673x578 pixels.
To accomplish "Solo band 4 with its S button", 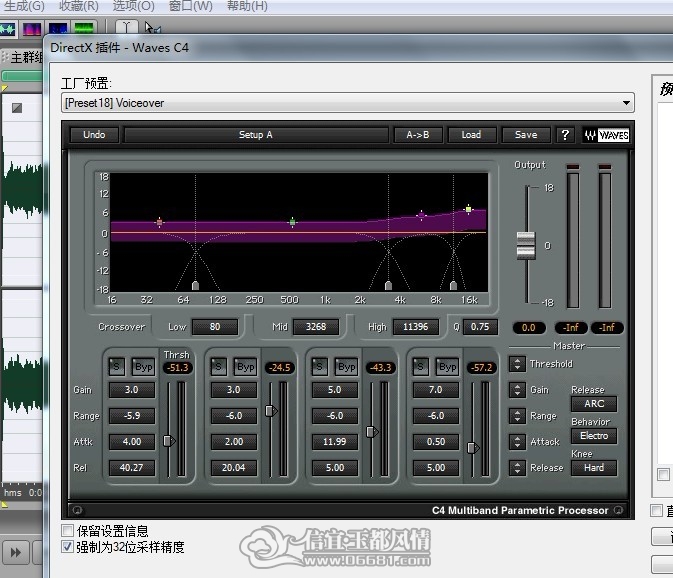I will click(x=420, y=366).
